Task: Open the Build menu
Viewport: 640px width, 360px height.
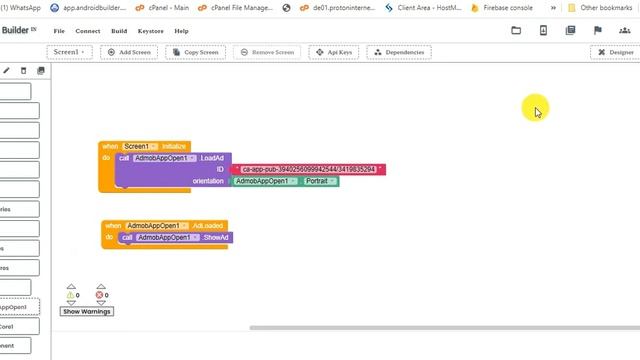Action: click(x=119, y=31)
